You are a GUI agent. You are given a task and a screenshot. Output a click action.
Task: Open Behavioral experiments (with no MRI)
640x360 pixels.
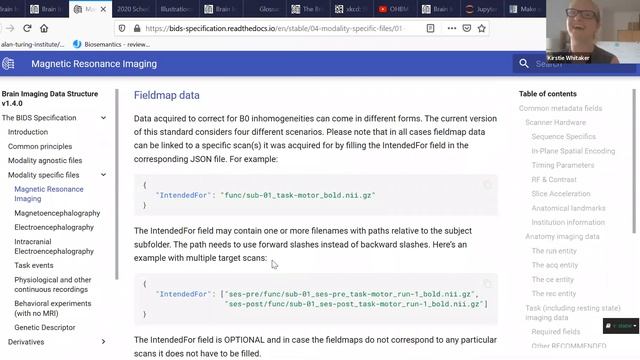click(53, 308)
